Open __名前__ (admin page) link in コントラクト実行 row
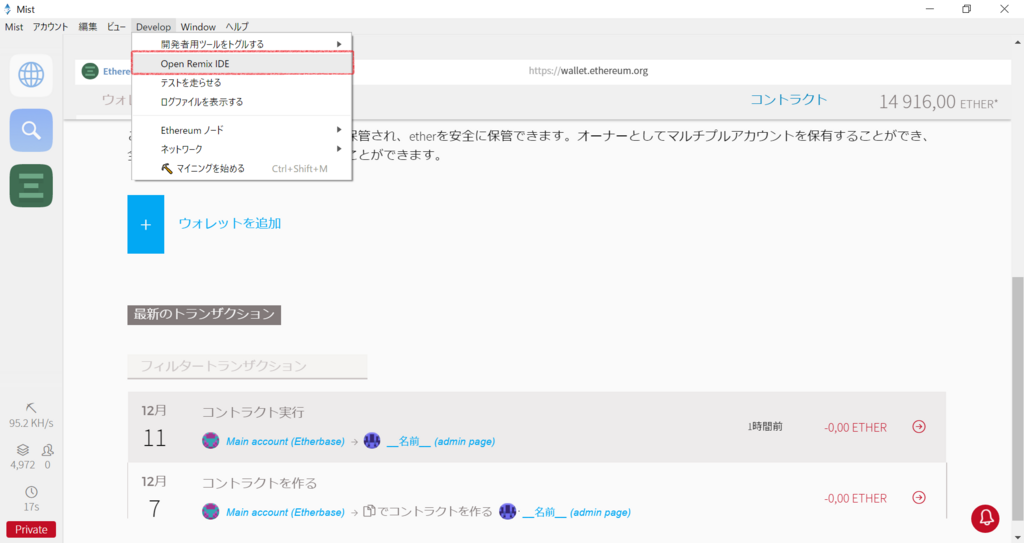1024x543 pixels. click(x=441, y=442)
